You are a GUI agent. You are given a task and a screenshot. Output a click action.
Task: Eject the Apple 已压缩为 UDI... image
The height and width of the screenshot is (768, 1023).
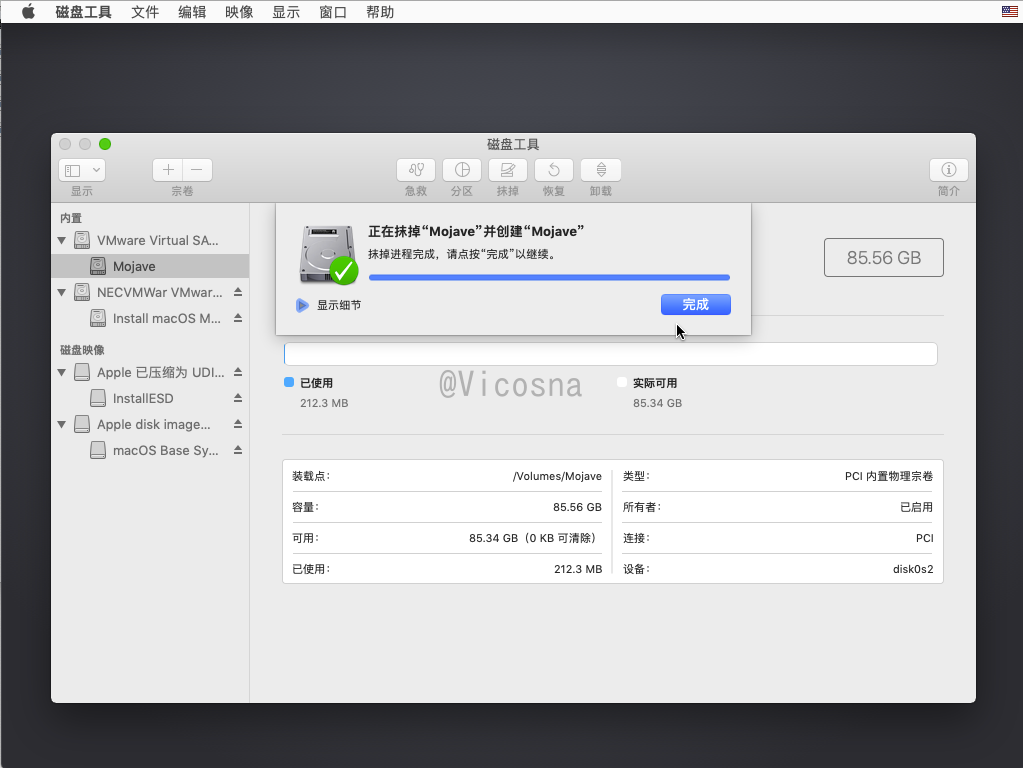pos(238,372)
